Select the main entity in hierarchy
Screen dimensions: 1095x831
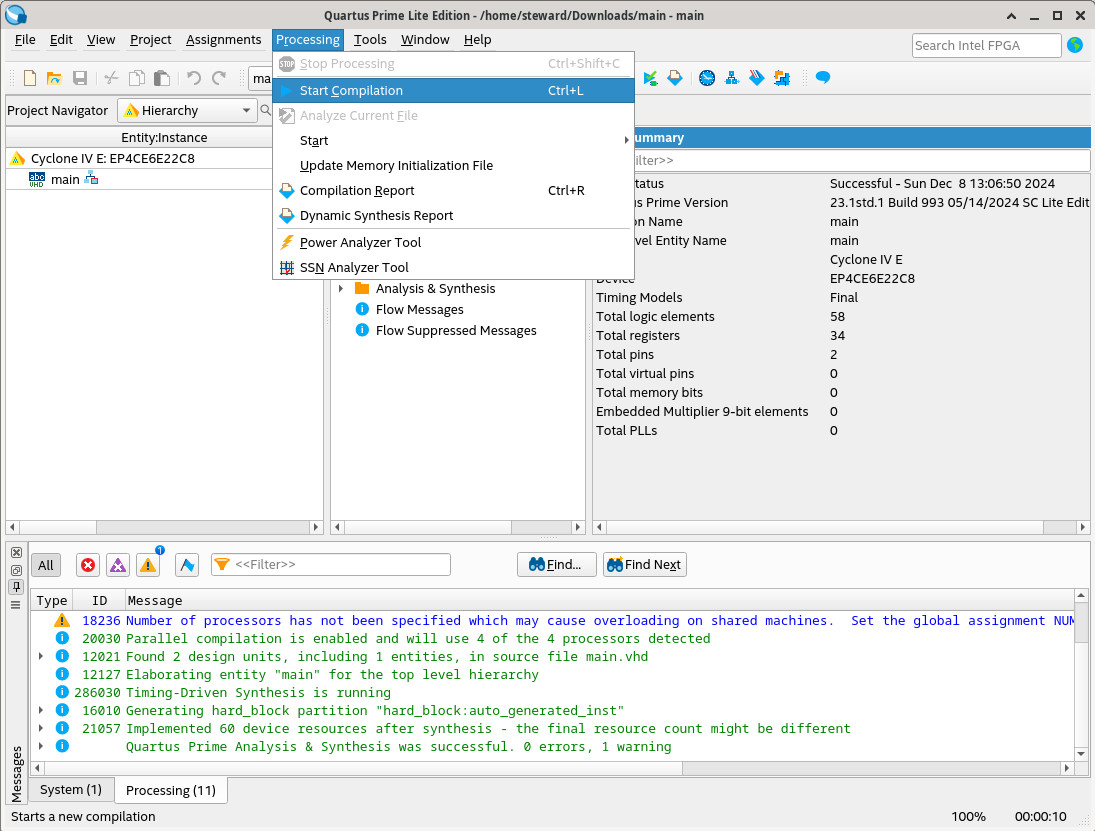pos(65,179)
